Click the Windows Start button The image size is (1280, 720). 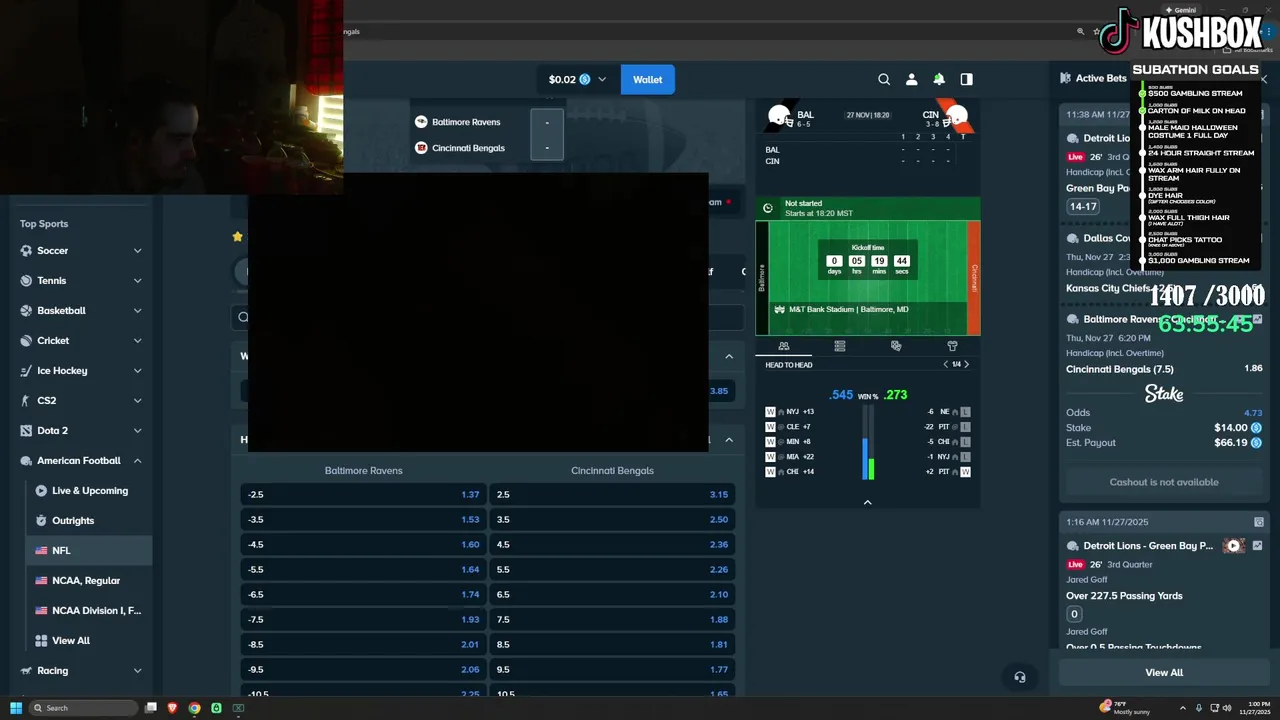coord(16,708)
